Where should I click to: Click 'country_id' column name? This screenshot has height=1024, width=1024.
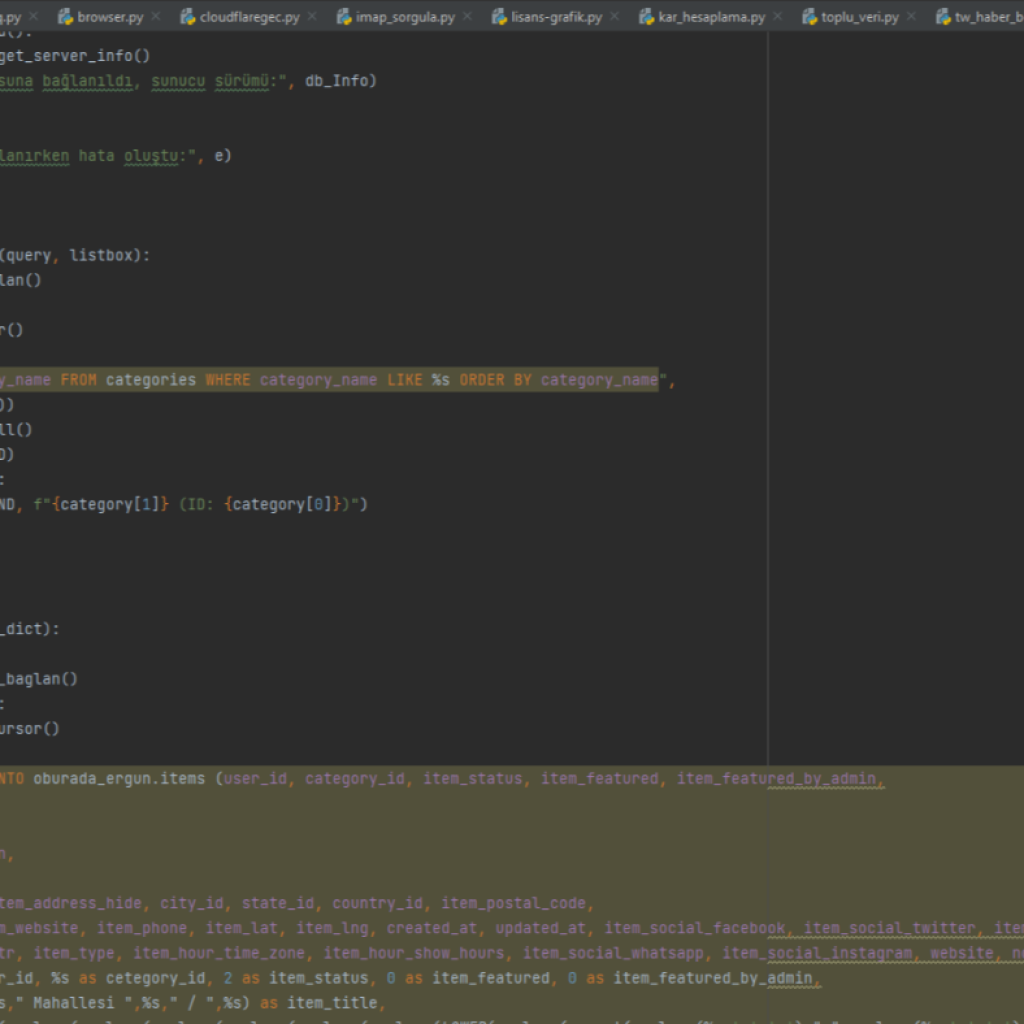[x=377, y=904]
